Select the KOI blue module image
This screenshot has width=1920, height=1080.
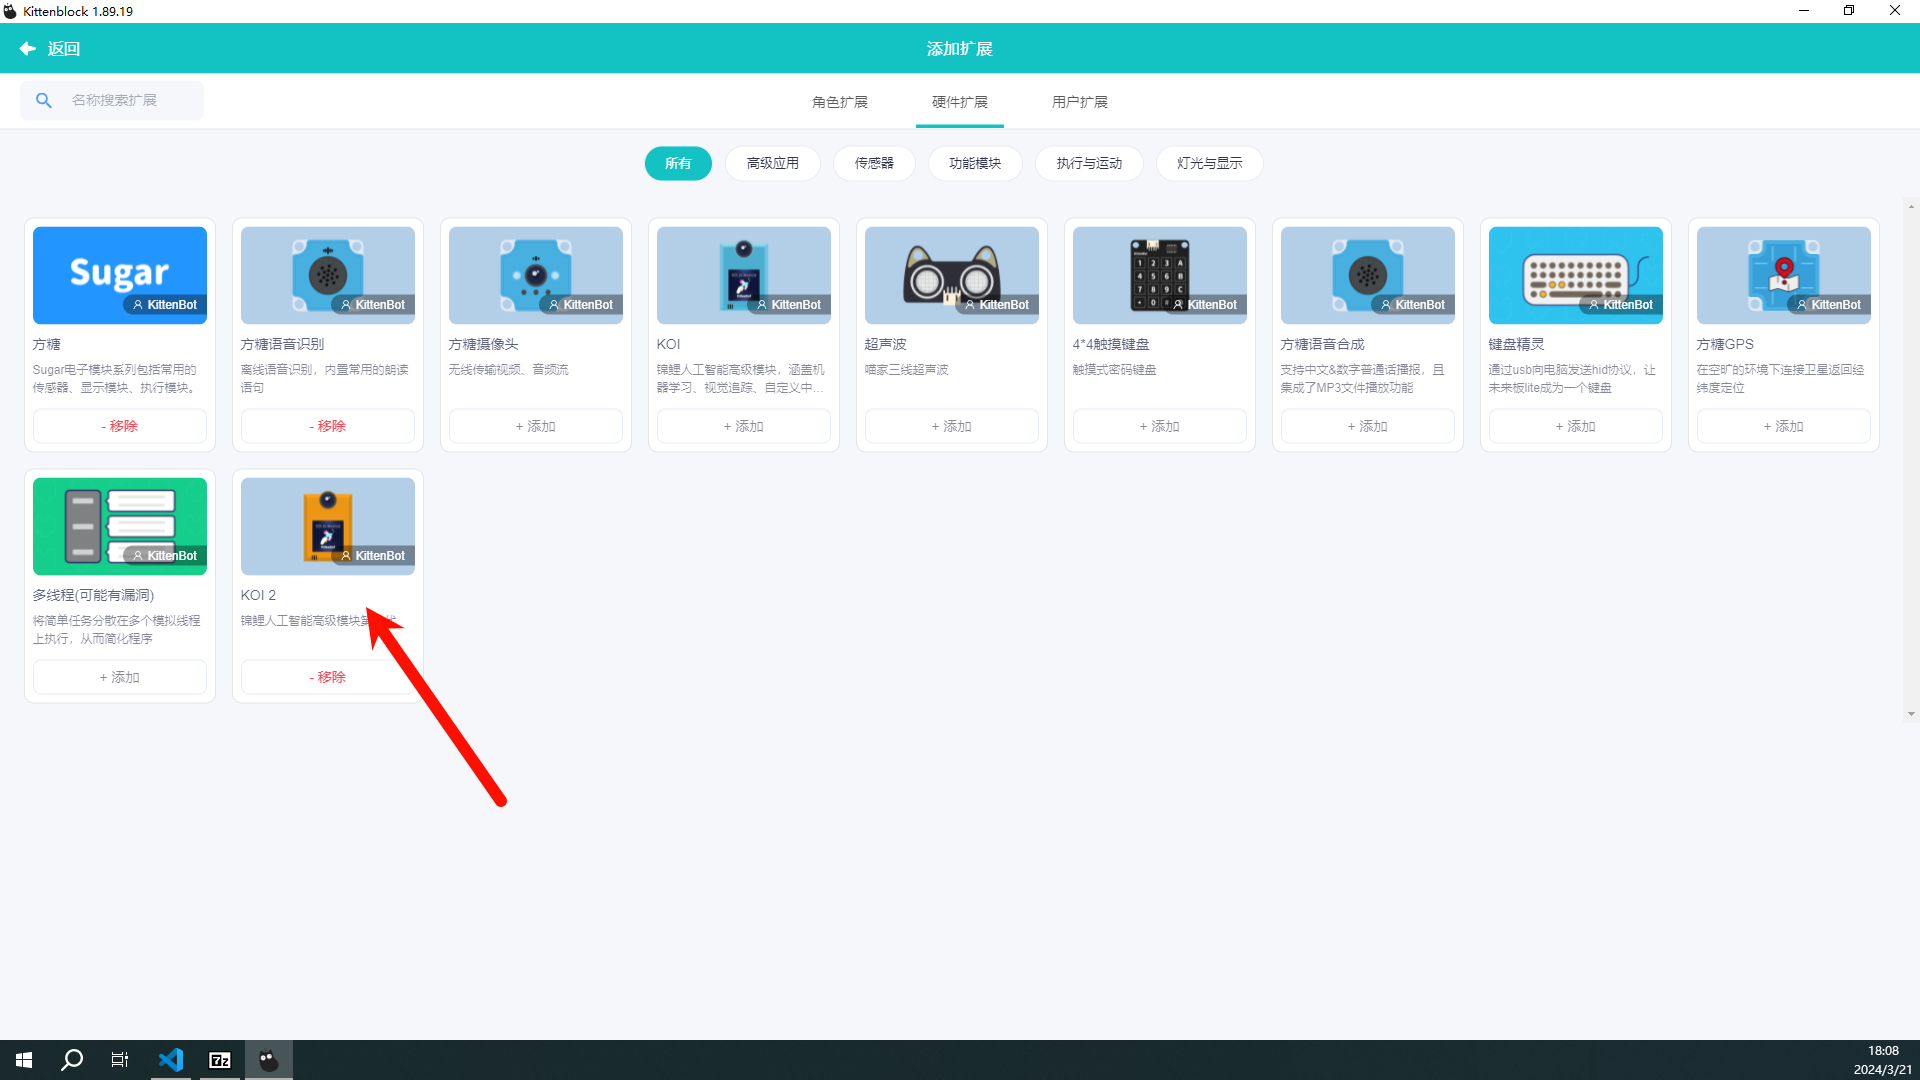(744, 275)
